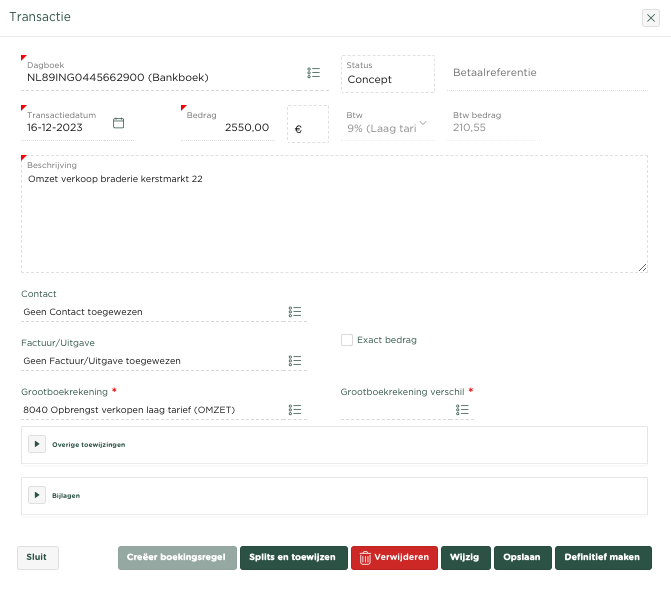Viewport: 671px width, 599px height.
Task: Click the Sluit button
Action: coord(38,557)
